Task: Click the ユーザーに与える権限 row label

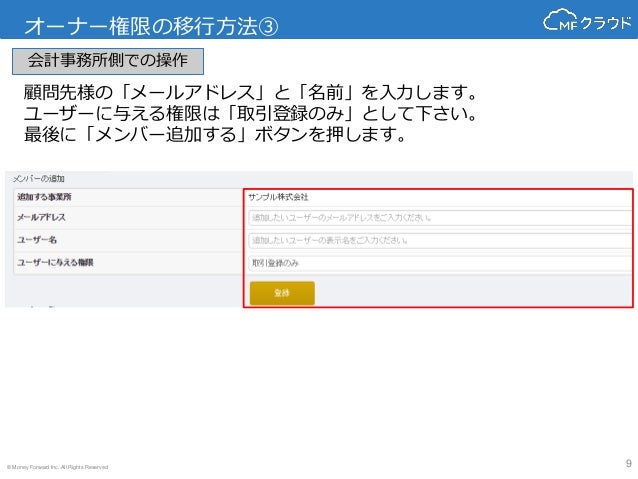Action: click(x=55, y=262)
